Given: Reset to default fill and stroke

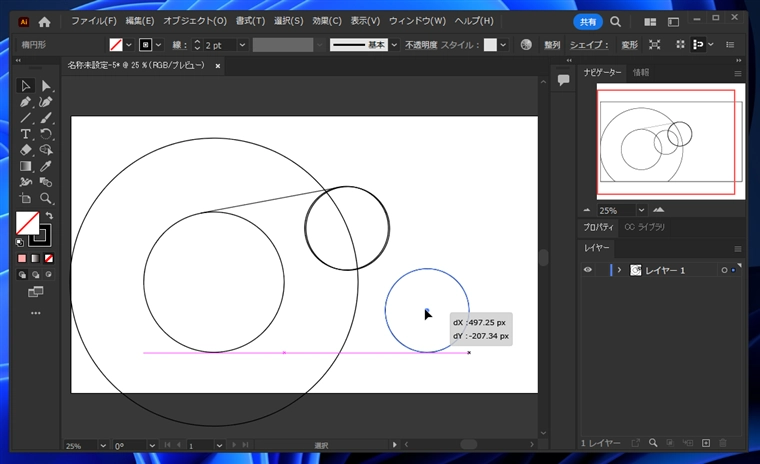Looking at the screenshot, I should click(x=19, y=242).
